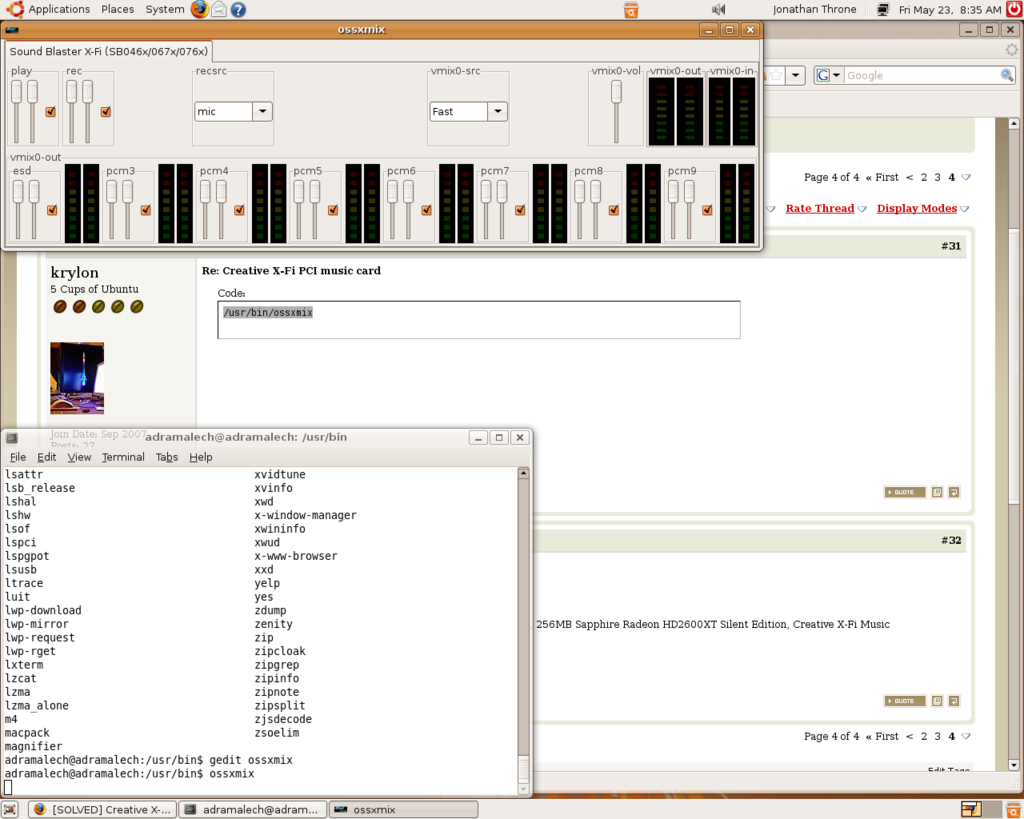Open the terminal Tabs menu
Screen dimensions: 1024x819
pos(167,457)
